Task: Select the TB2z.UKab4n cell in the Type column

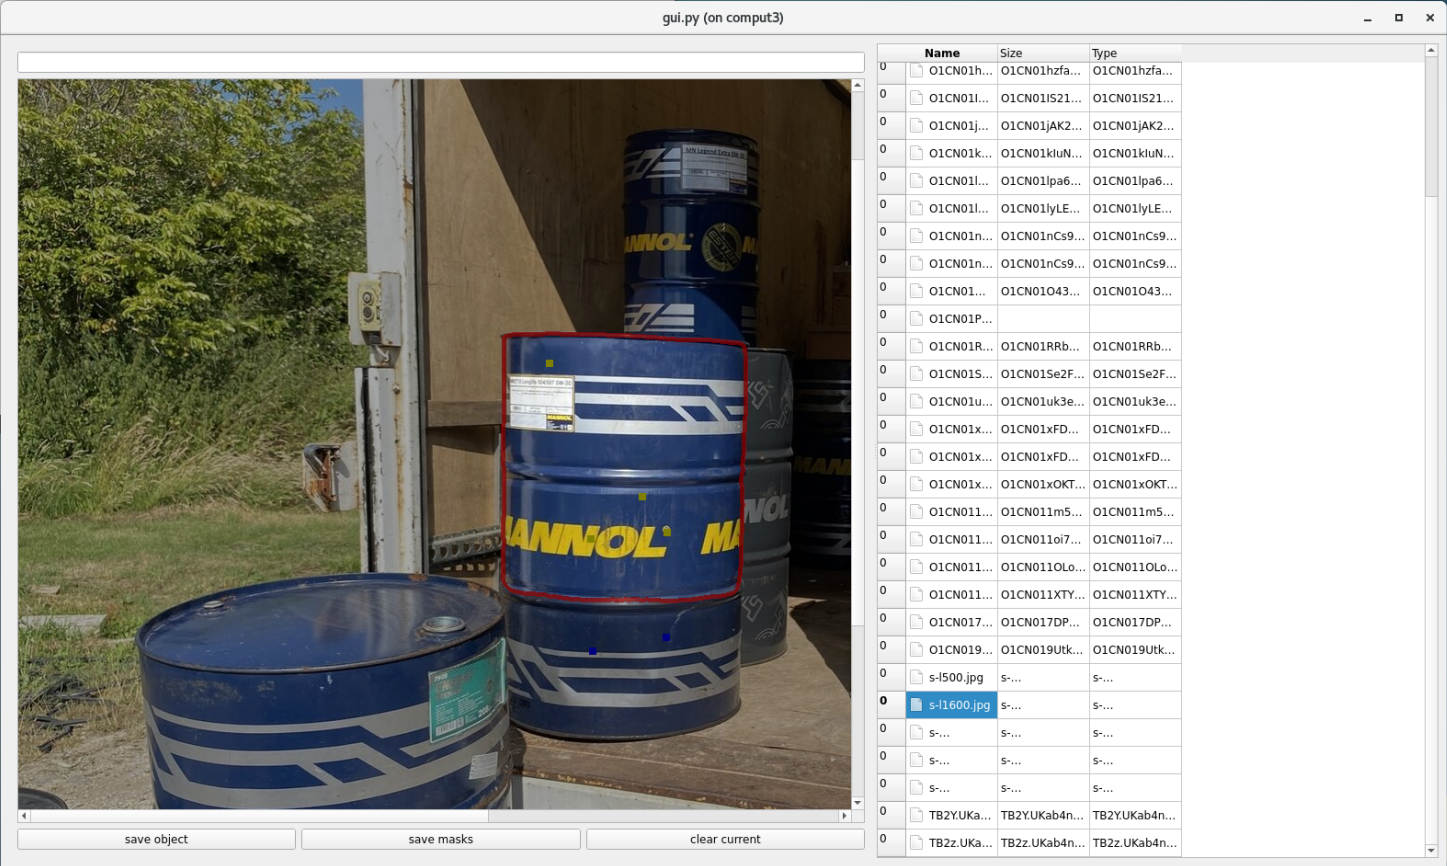Action: pyautogui.click(x=1135, y=843)
